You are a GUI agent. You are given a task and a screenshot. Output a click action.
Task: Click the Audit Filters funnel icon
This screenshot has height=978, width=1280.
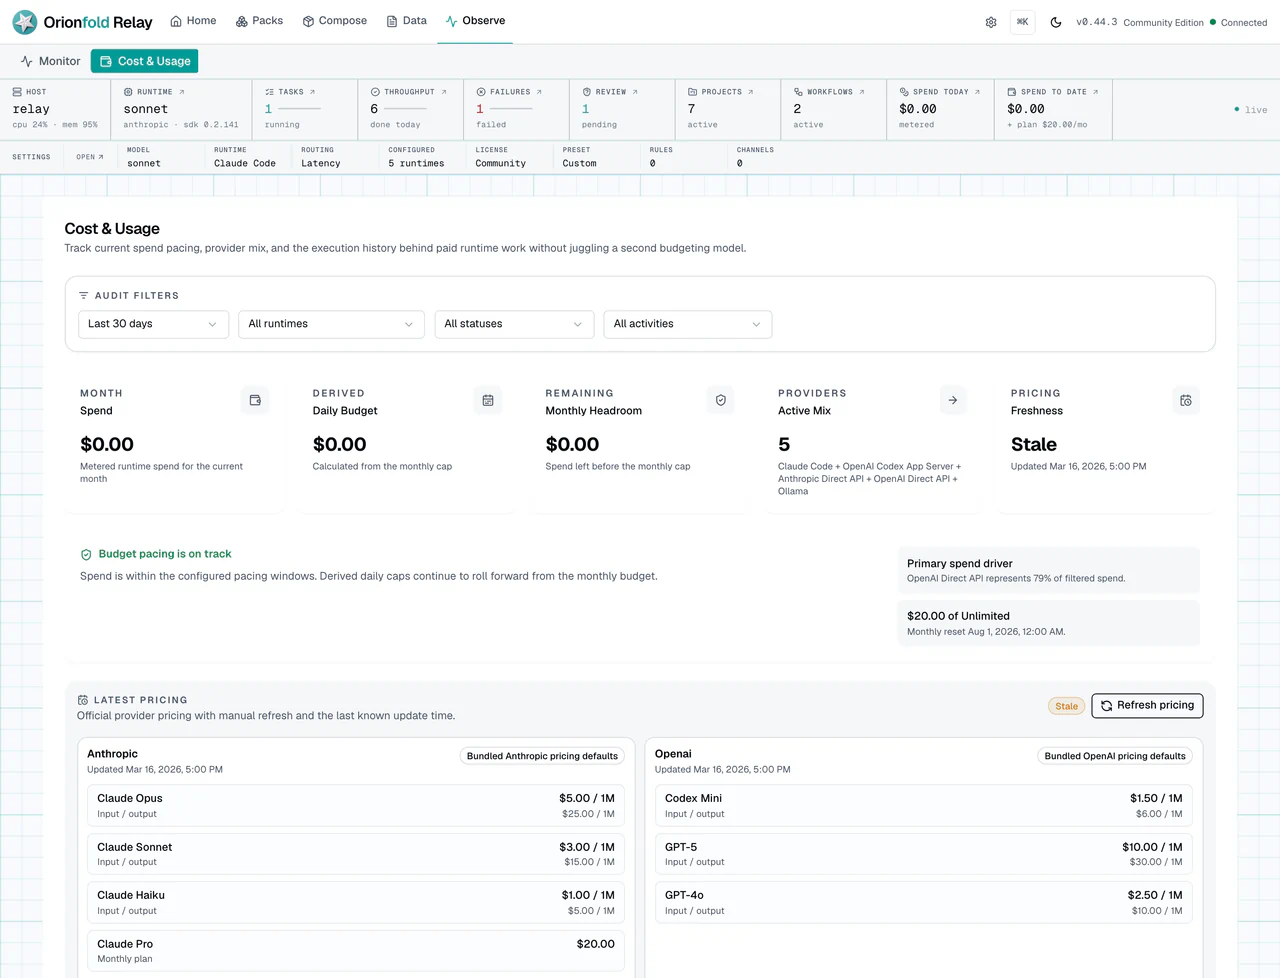(84, 296)
